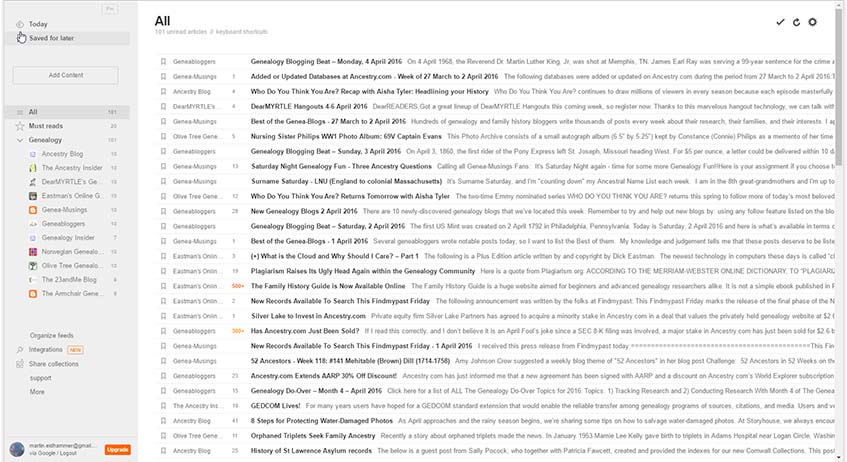Open the keyboard shortcuts link
The image size is (847, 462).
coord(241,32)
